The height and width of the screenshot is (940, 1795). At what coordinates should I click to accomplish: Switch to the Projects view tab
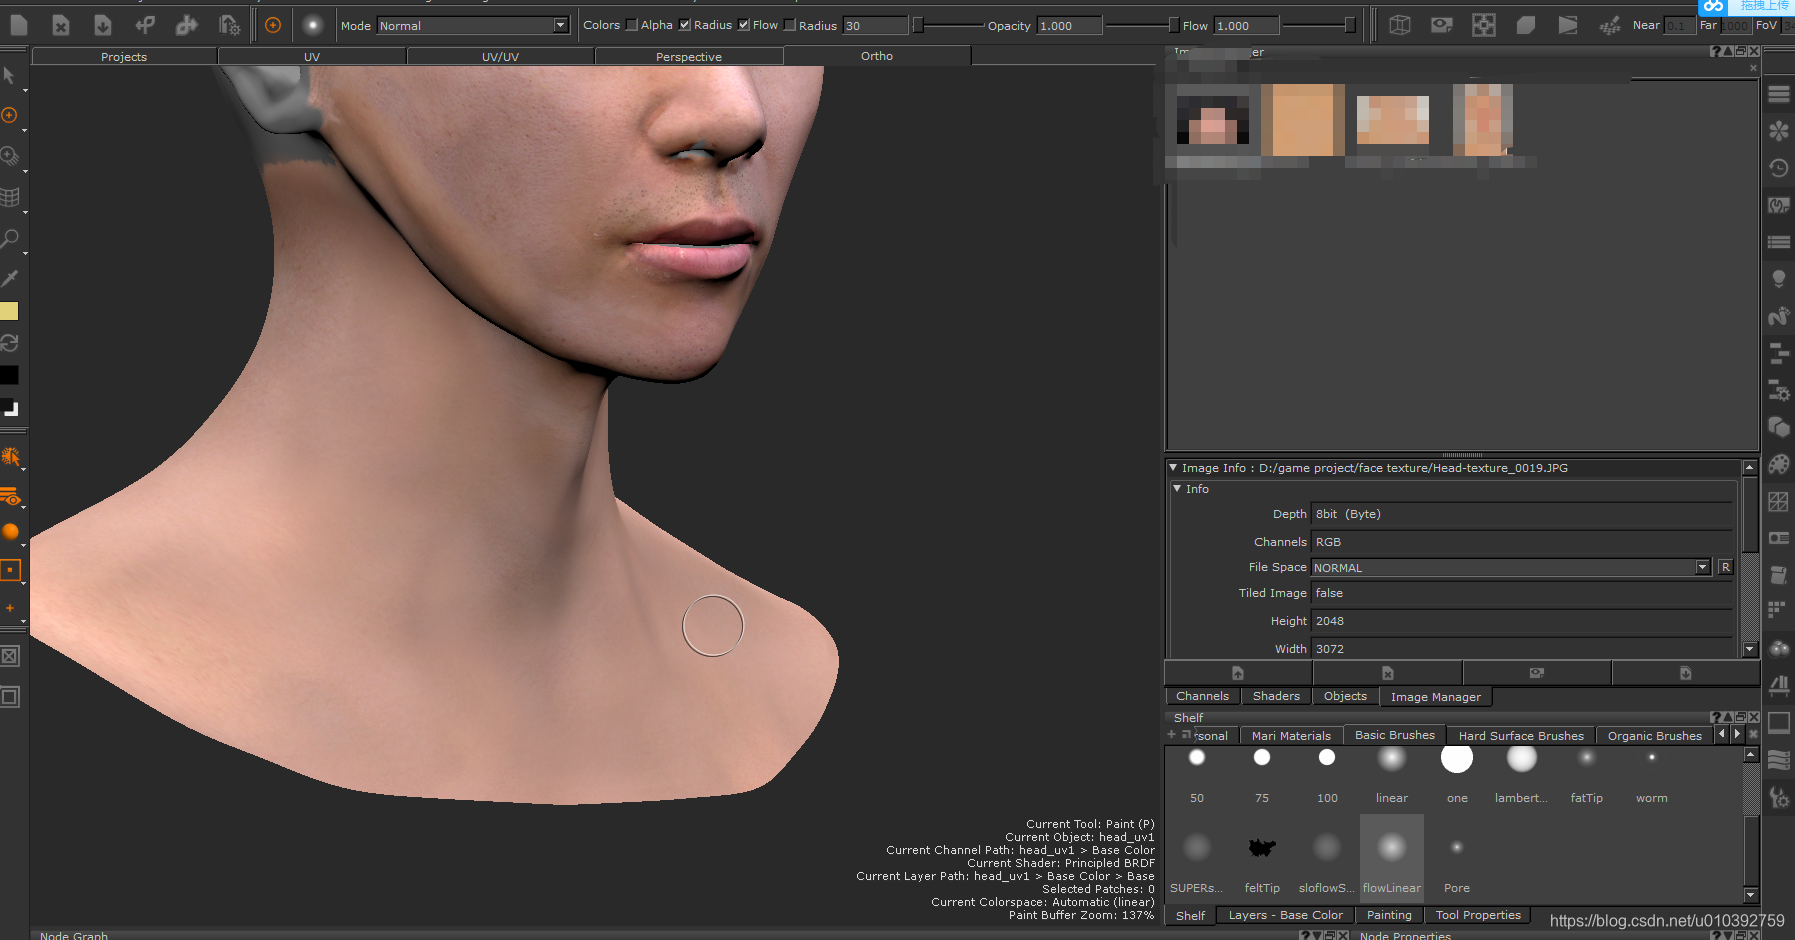(x=124, y=57)
